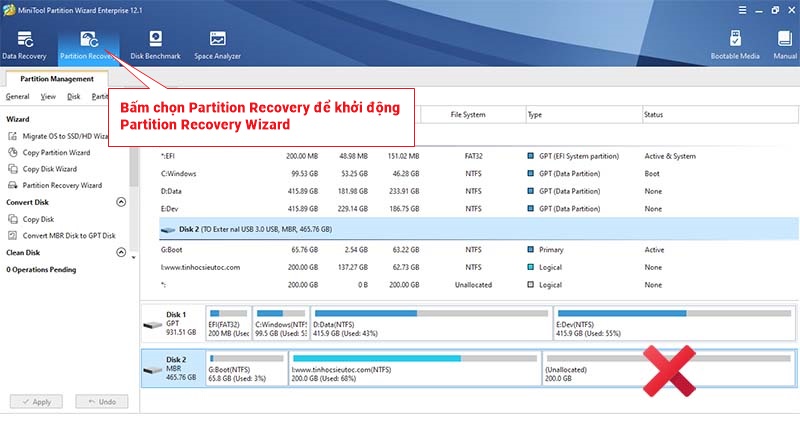The height and width of the screenshot is (426, 800).
Task: Select the D:Data partition row
Action: 479,191
